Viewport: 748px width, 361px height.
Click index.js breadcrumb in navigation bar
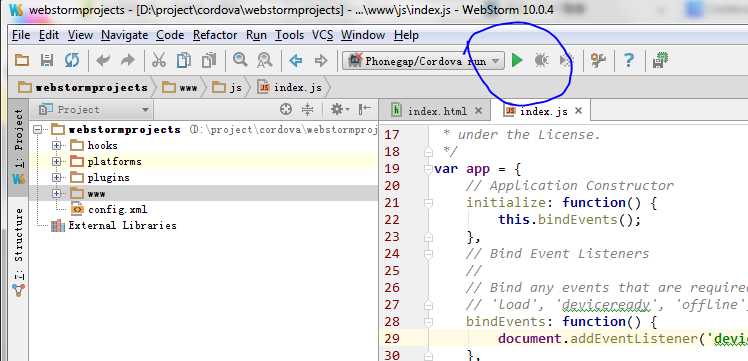(290, 88)
